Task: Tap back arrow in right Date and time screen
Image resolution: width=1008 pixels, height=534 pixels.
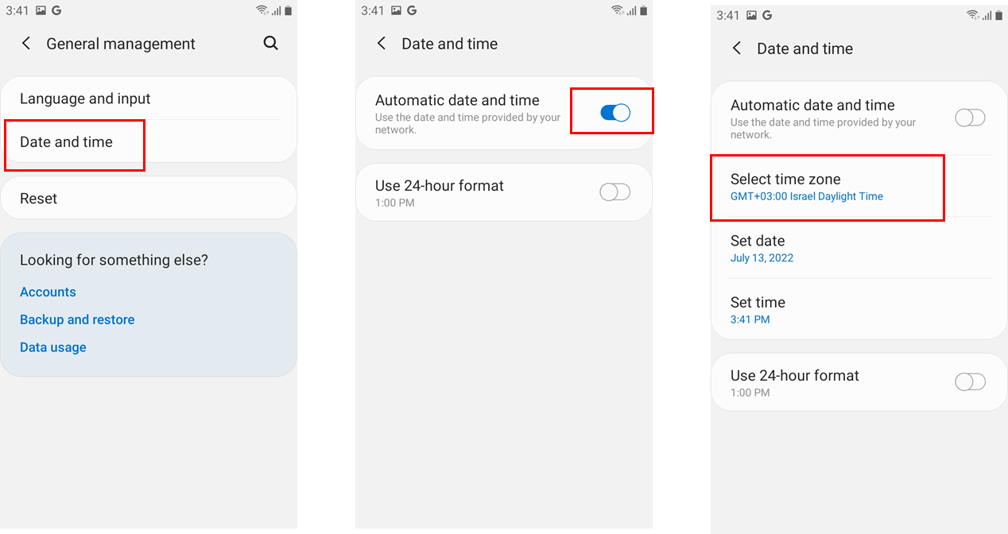Action: point(737,49)
